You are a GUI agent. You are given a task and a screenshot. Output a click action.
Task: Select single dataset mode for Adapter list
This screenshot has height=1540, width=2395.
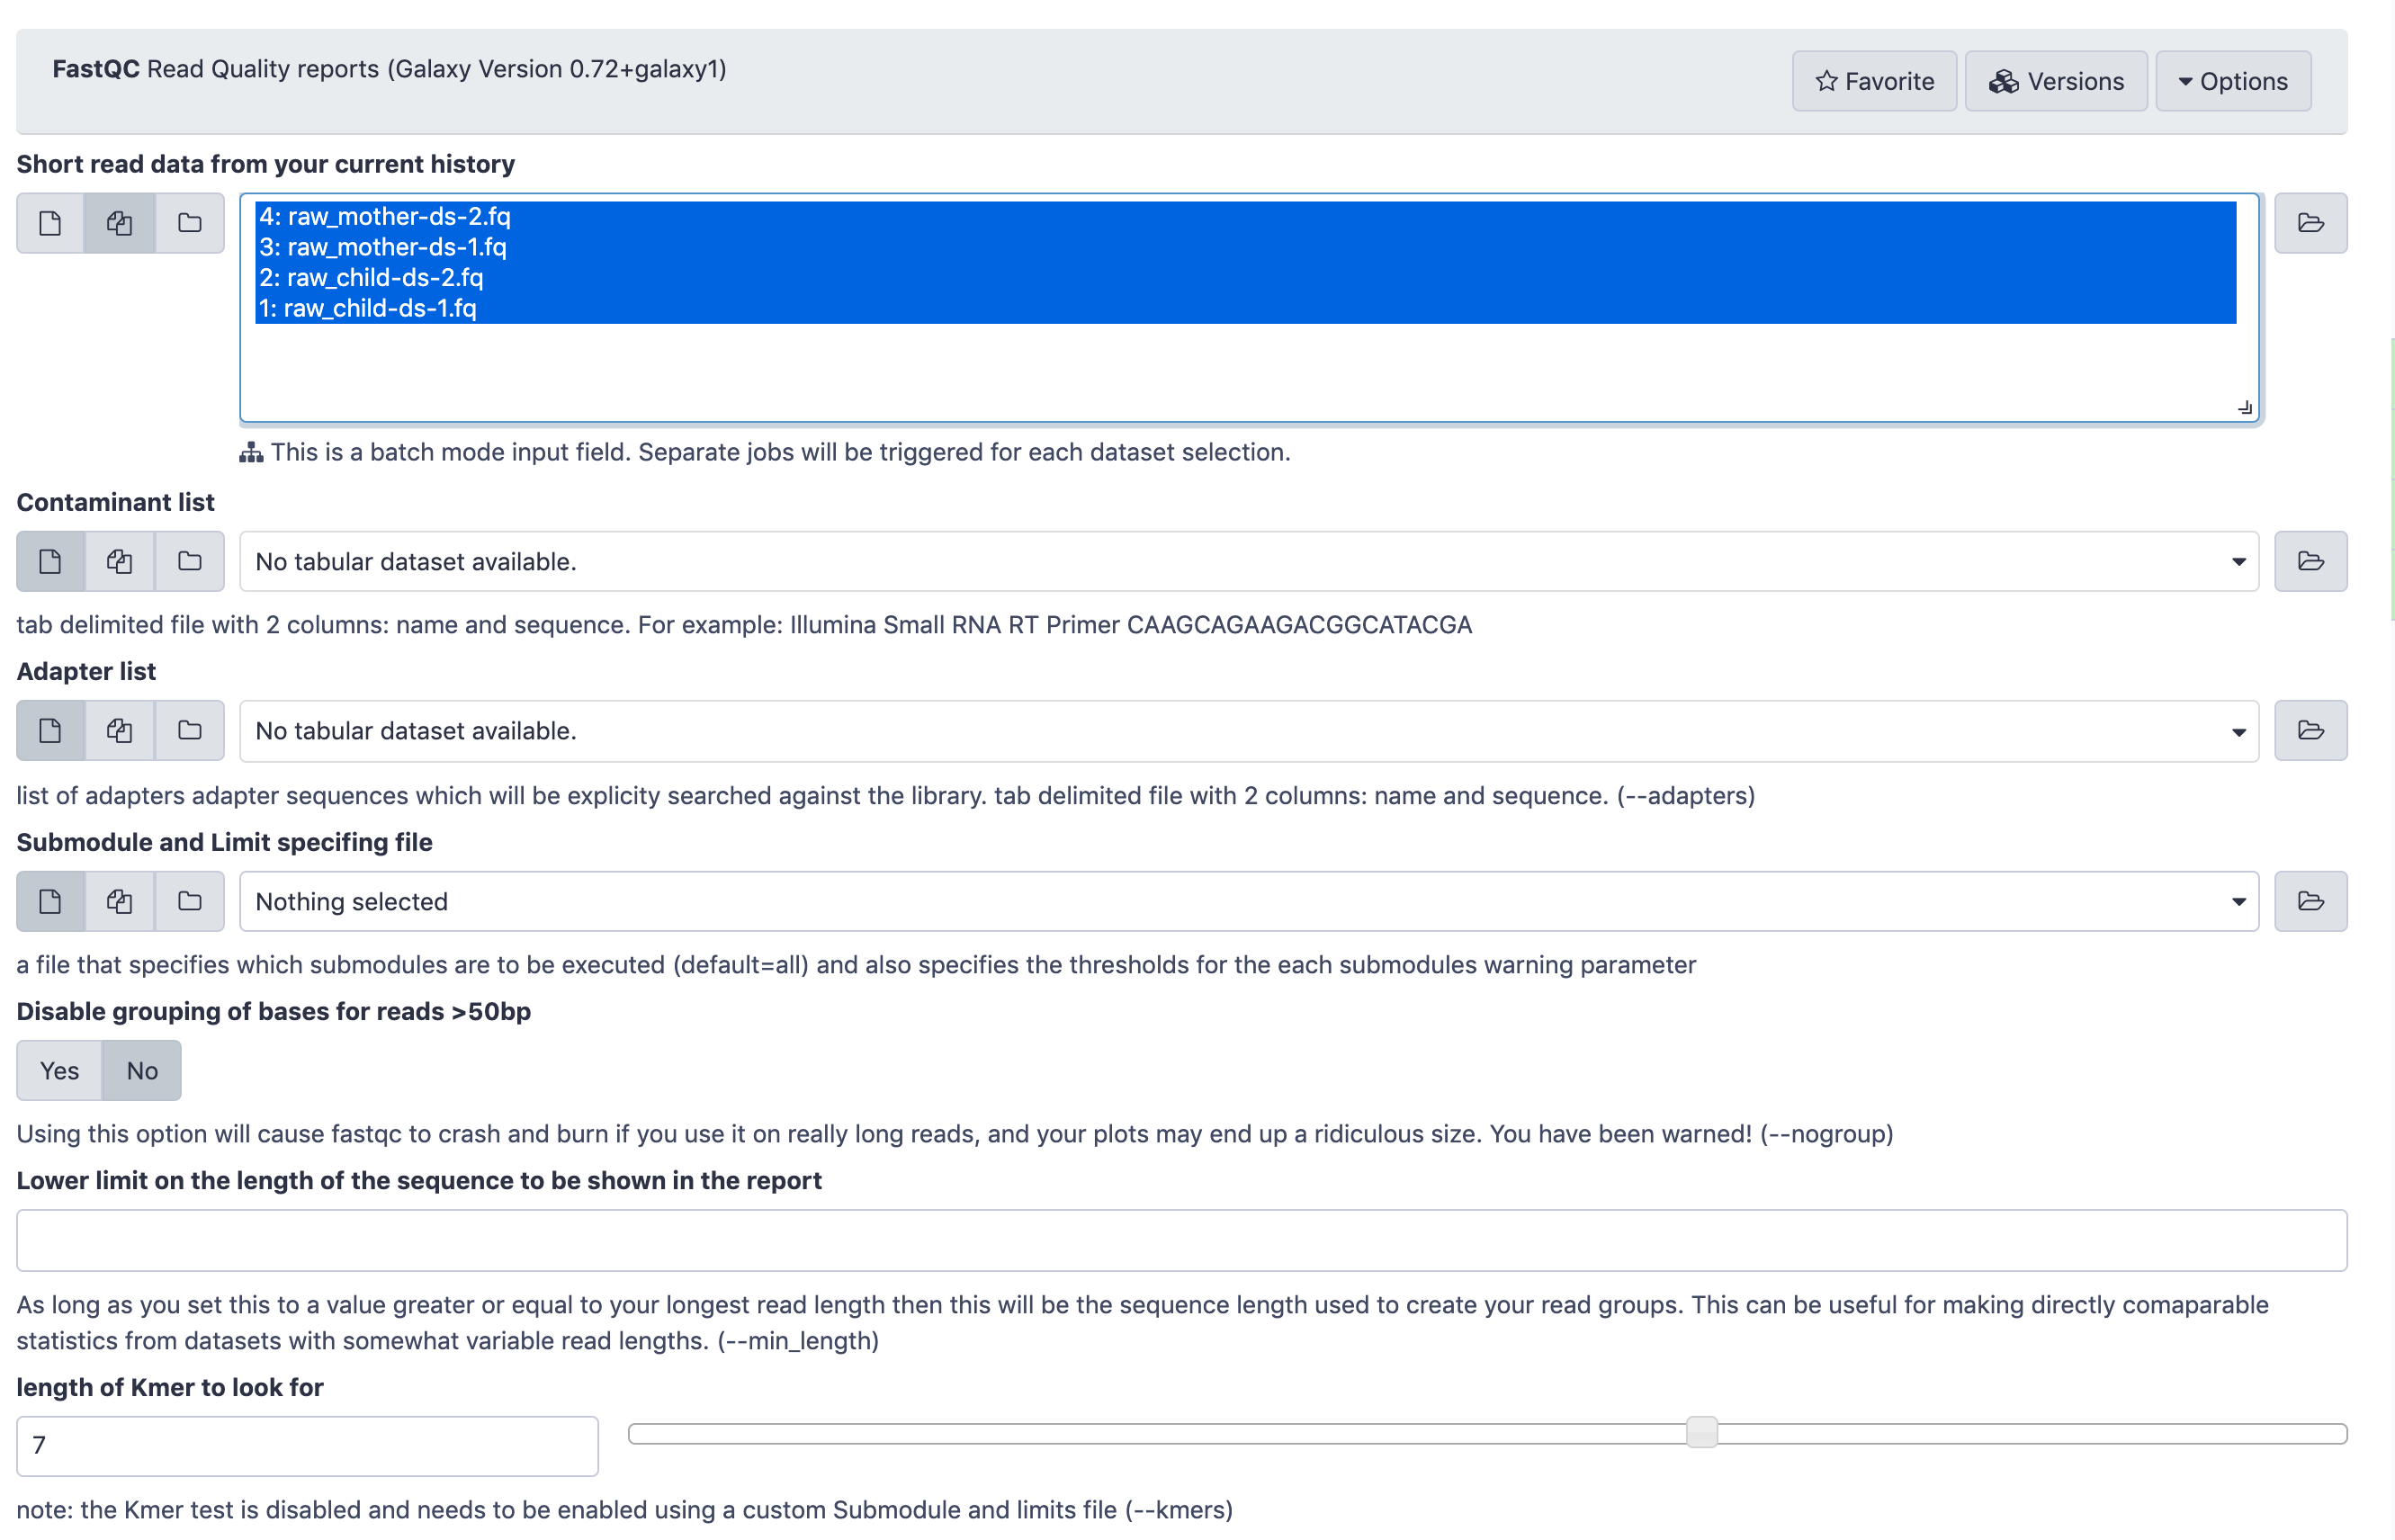[x=50, y=730]
